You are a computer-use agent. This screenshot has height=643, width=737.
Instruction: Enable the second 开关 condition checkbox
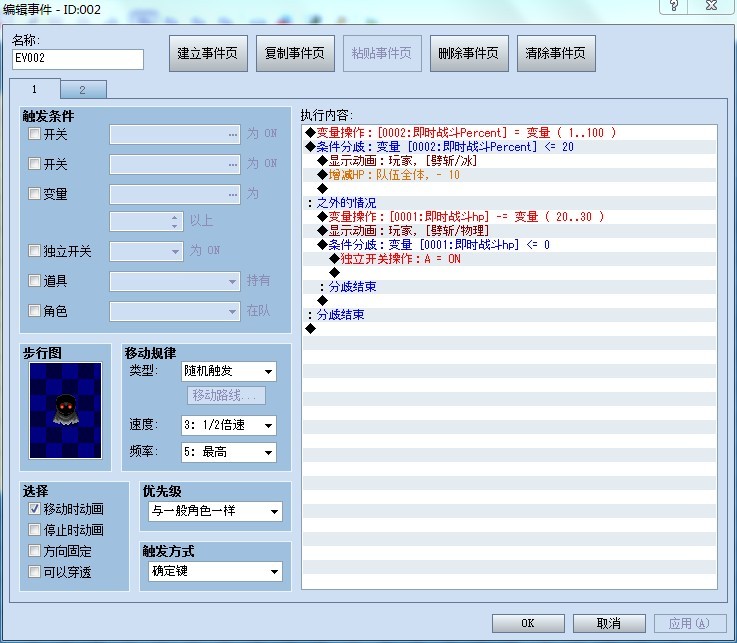pos(34,164)
